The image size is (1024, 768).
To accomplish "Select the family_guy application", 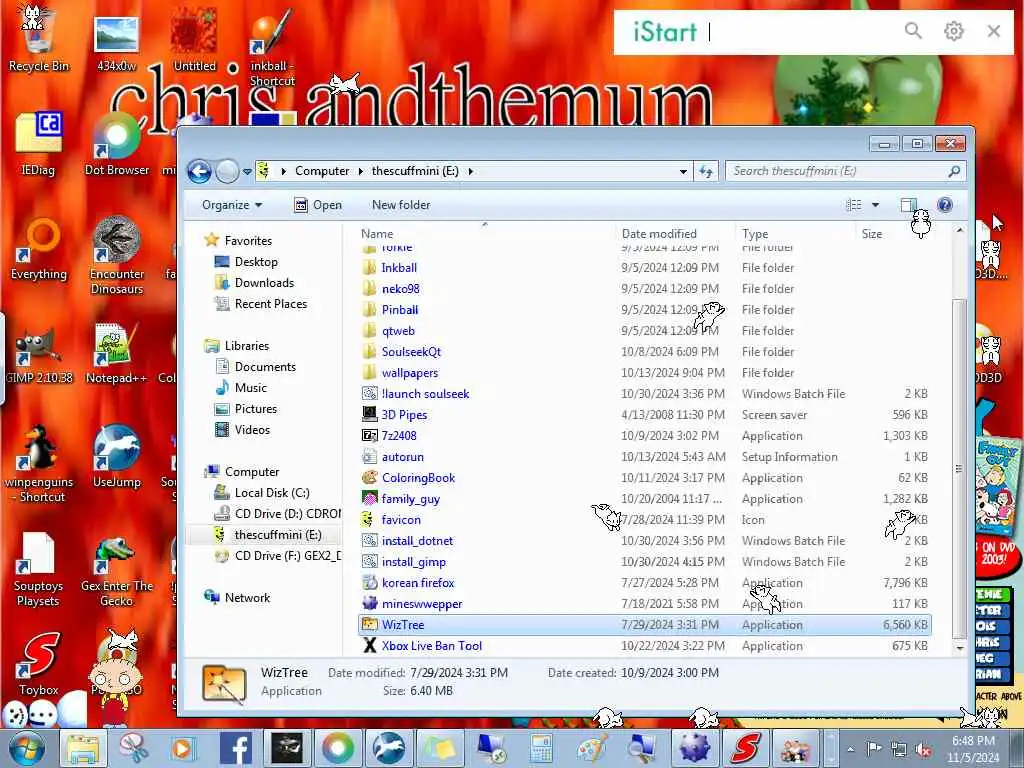I will pyautogui.click(x=645, y=499).
